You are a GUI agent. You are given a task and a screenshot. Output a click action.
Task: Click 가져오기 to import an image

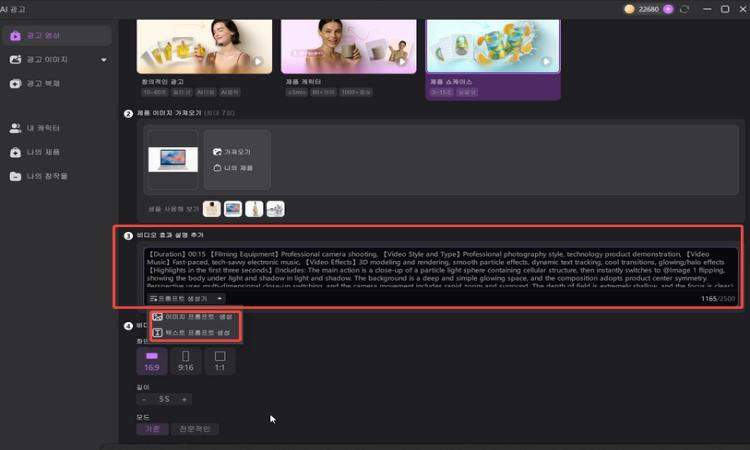click(x=232, y=152)
